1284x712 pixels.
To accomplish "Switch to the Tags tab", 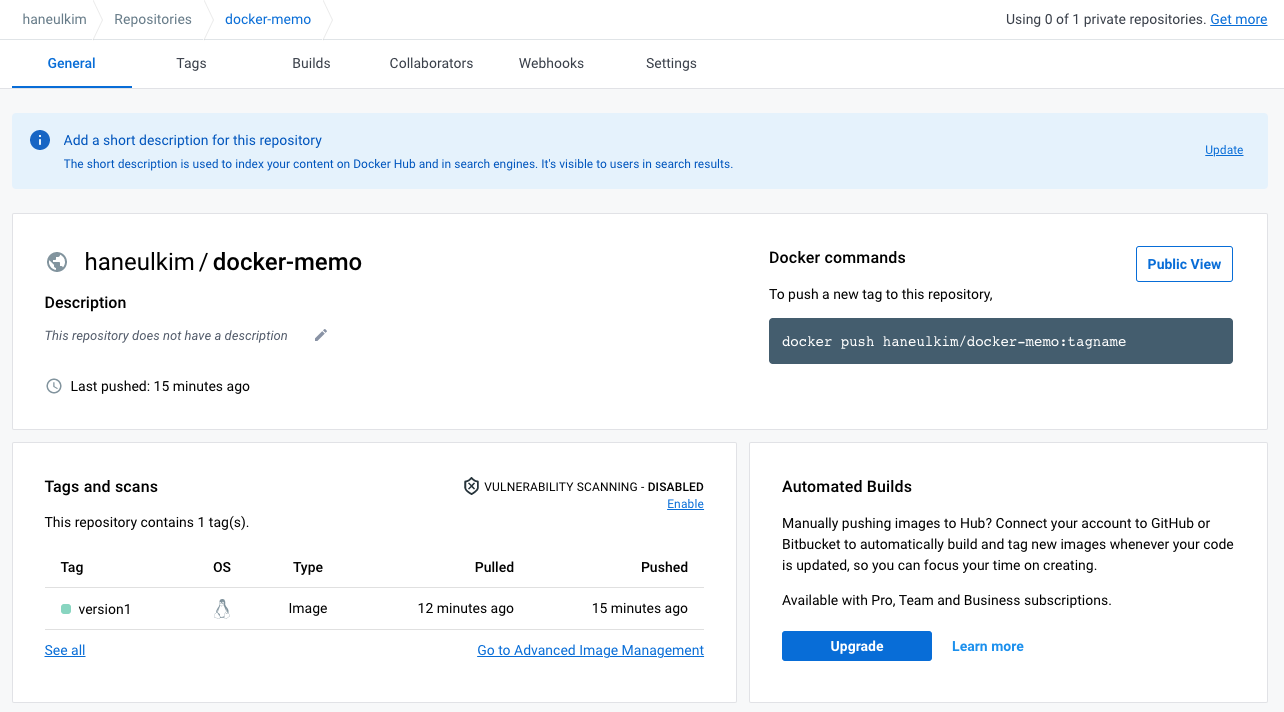I will tap(191, 63).
